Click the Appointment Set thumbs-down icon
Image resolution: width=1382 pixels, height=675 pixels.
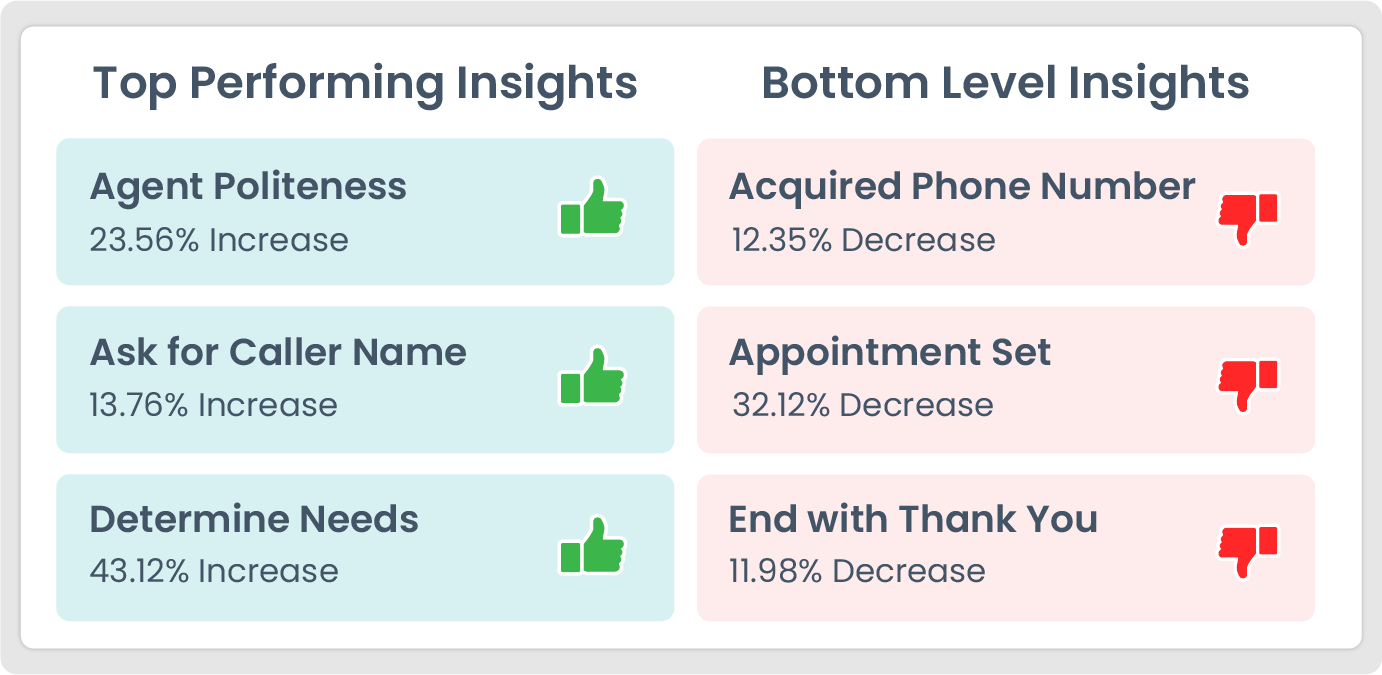[1247, 385]
